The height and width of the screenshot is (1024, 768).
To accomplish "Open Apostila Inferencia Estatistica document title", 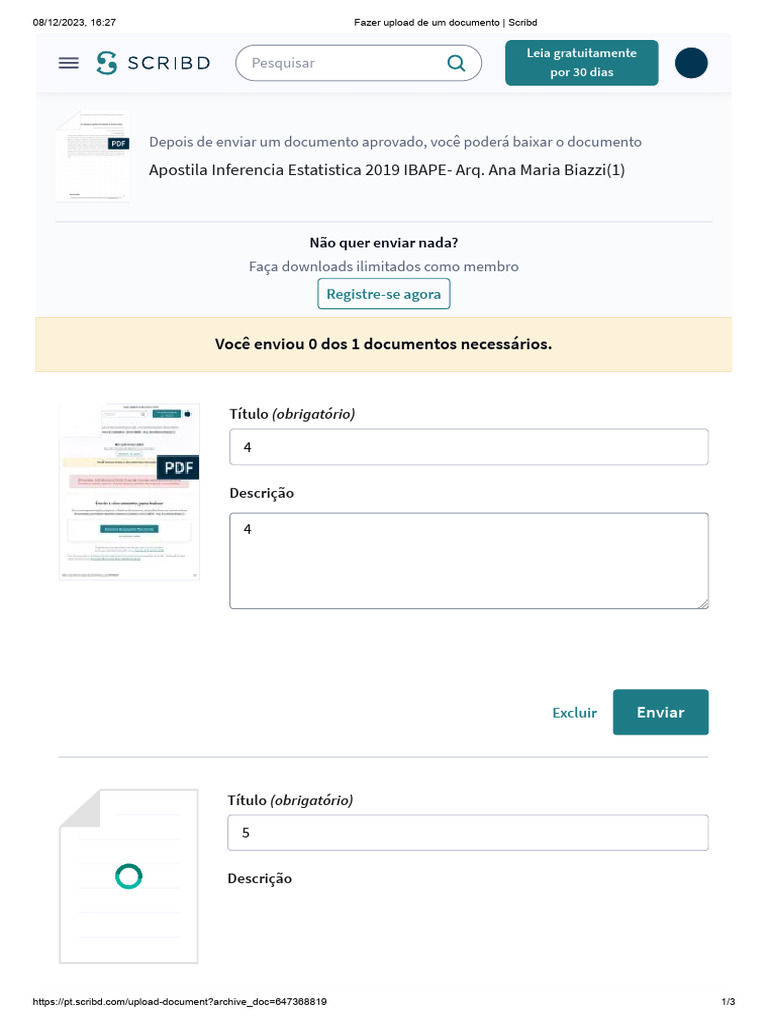I will [x=387, y=170].
